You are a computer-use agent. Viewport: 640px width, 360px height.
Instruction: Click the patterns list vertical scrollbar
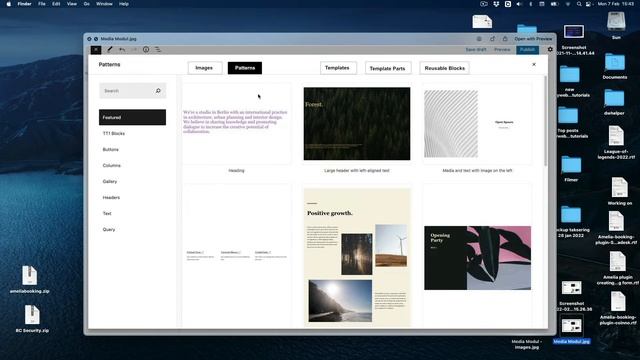[x=545, y=121]
